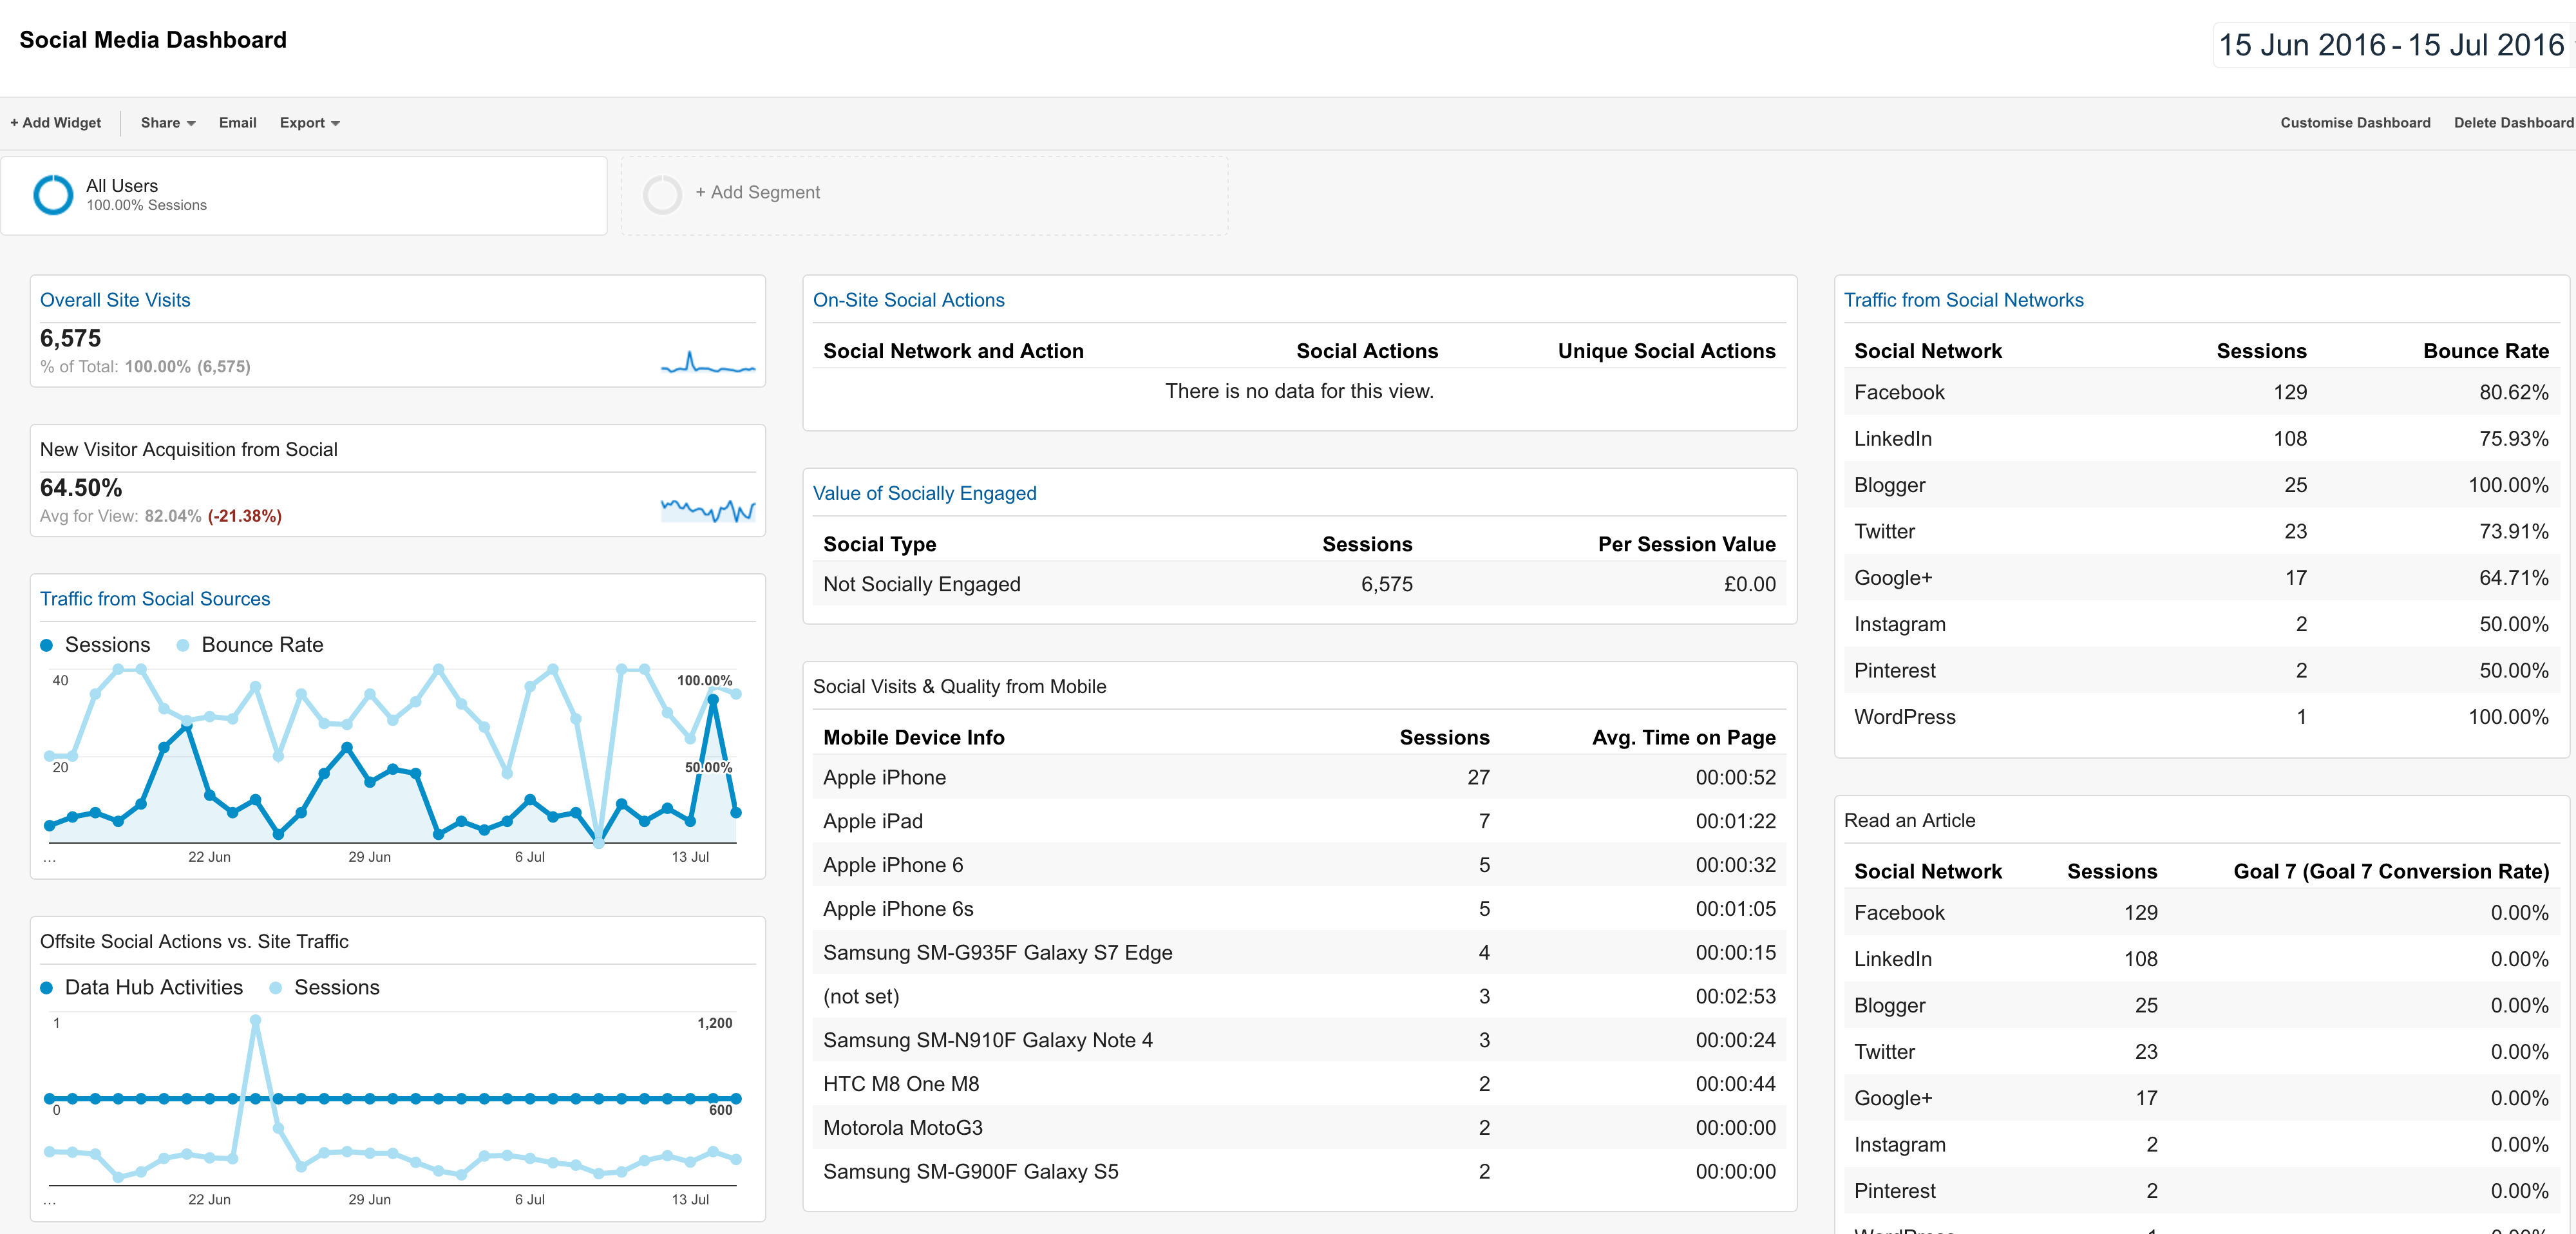Click Pinterest in the Traffic from Social Networks table

[x=1895, y=671]
